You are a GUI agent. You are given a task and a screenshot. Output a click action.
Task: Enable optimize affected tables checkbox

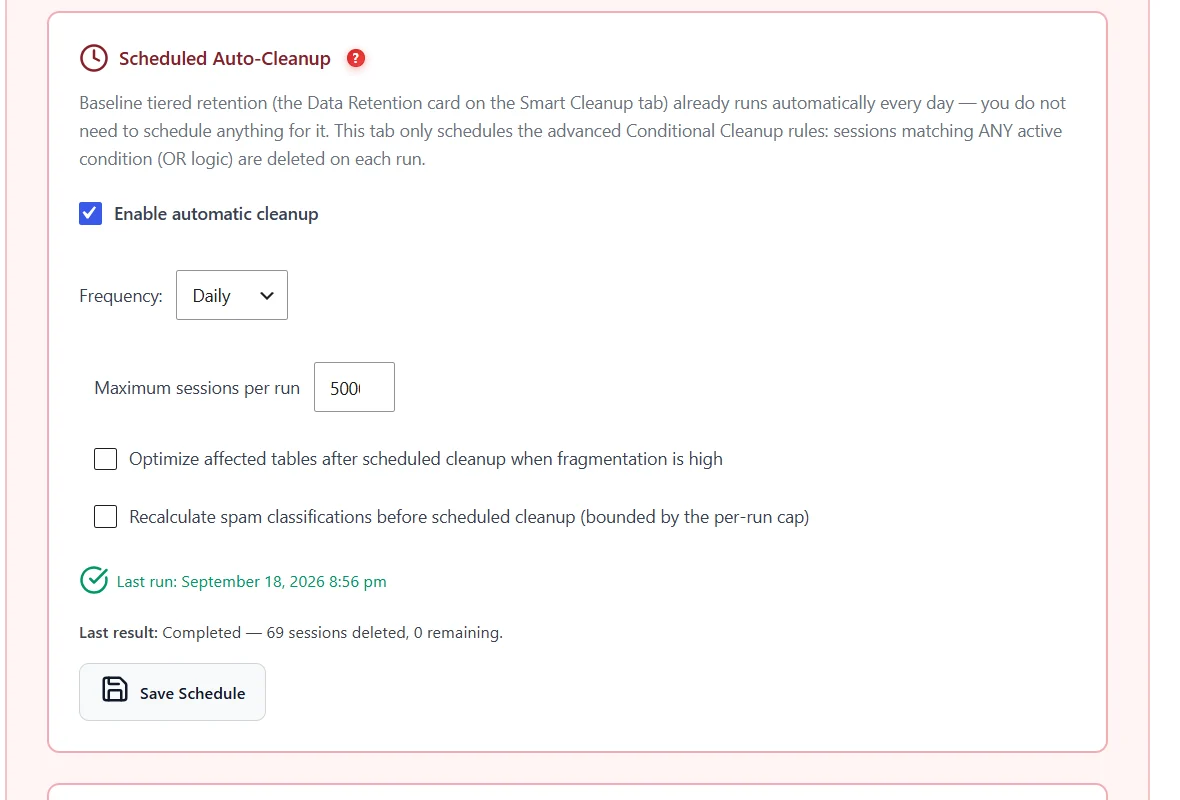click(x=105, y=459)
